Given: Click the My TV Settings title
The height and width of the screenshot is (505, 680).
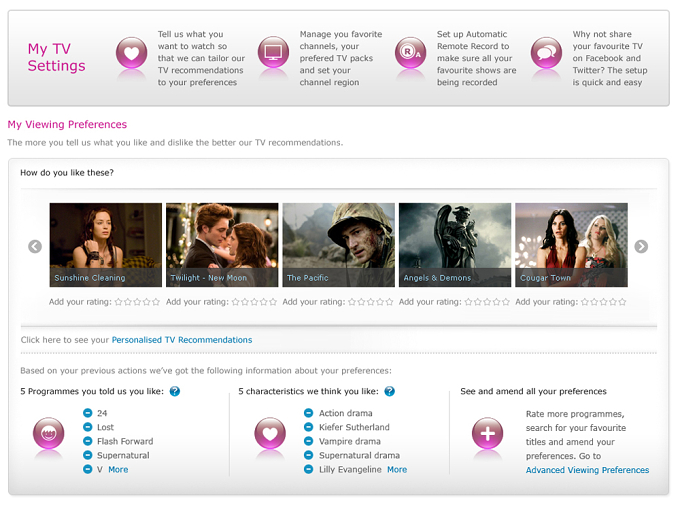Looking at the screenshot, I should pos(56,57).
